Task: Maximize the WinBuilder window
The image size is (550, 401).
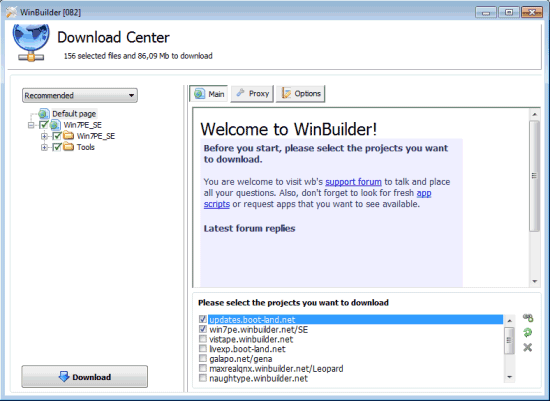Action: (509, 12)
